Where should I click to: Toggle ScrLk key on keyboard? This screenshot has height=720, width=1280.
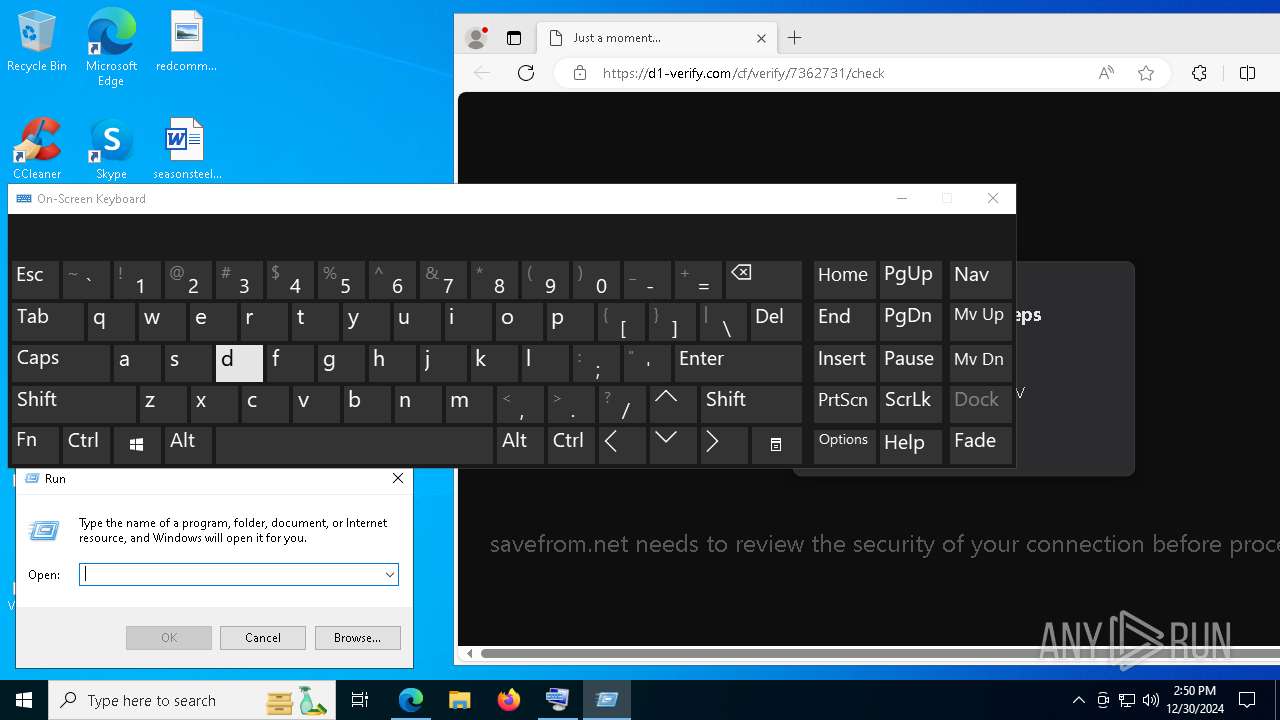[910, 403]
